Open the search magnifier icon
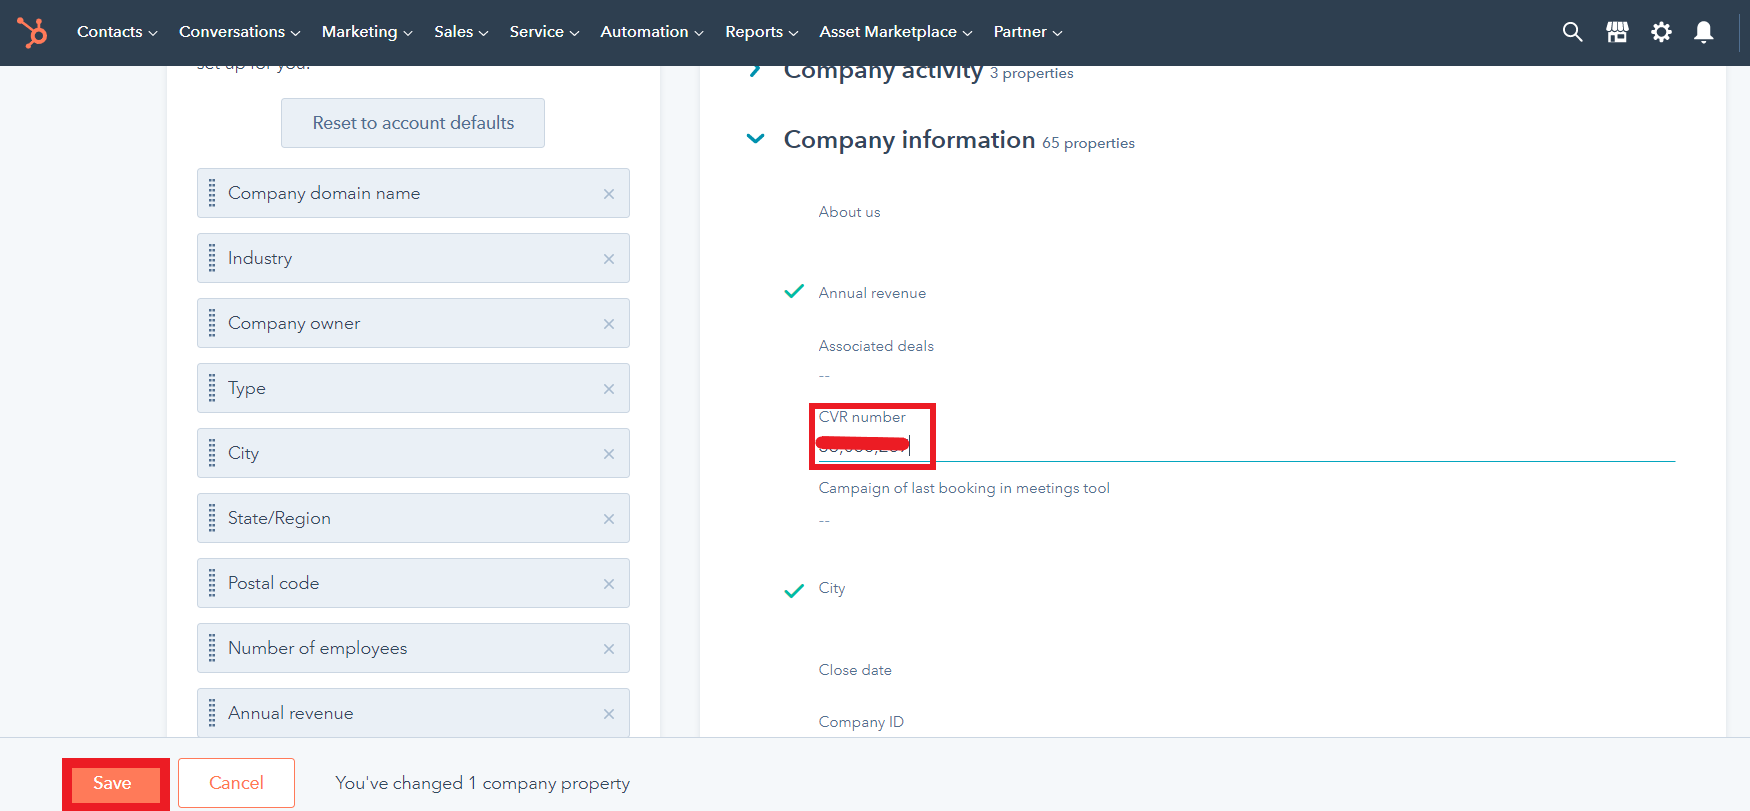This screenshot has height=811, width=1750. point(1572,32)
